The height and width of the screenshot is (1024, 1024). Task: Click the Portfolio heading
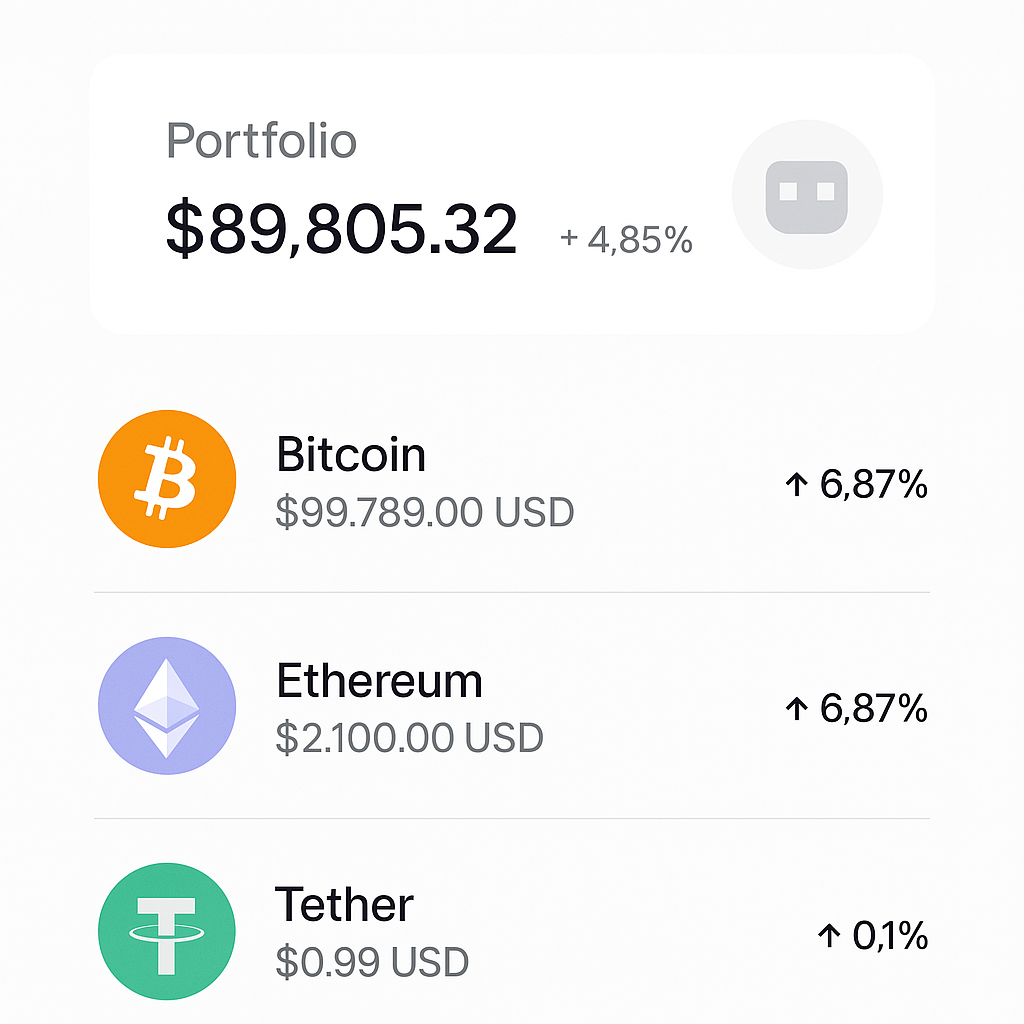[x=261, y=140]
